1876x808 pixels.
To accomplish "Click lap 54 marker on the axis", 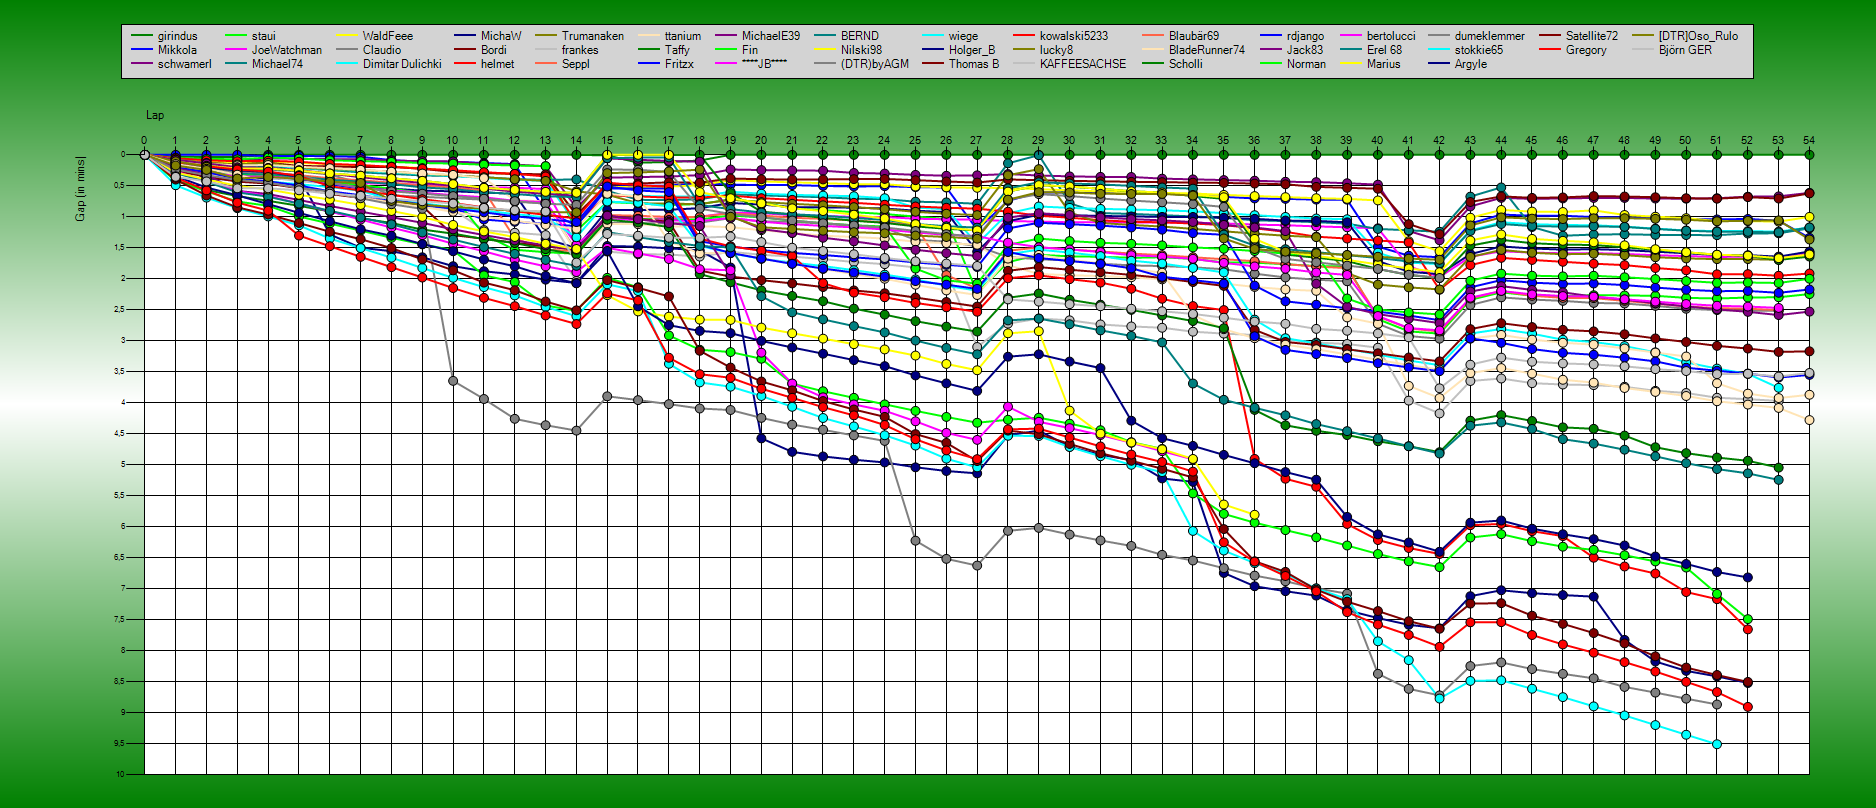I will tap(1808, 141).
